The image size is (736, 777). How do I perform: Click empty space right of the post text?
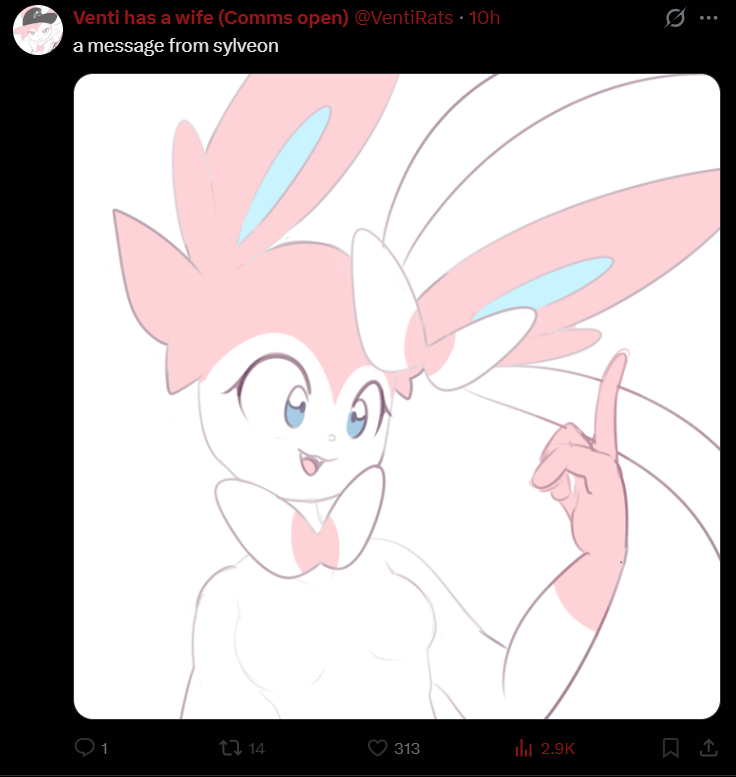pos(471,46)
